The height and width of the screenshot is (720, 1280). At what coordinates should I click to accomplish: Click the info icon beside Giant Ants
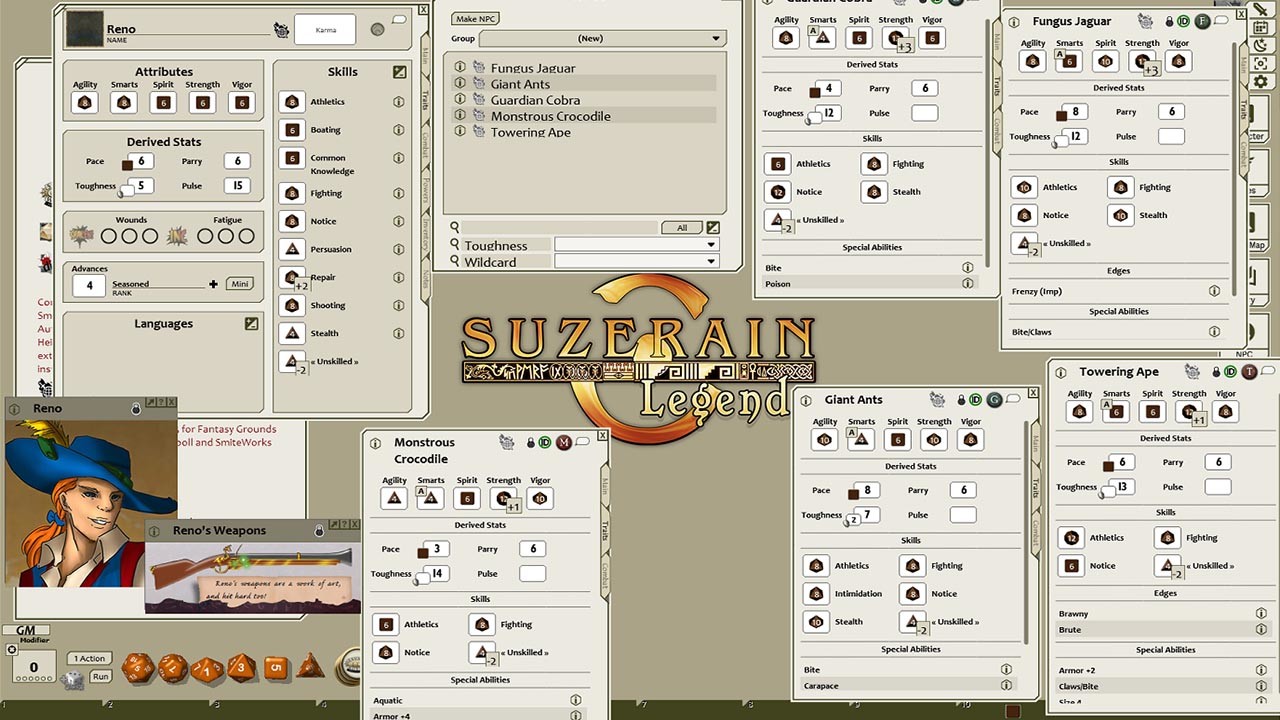pyautogui.click(x=459, y=84)
